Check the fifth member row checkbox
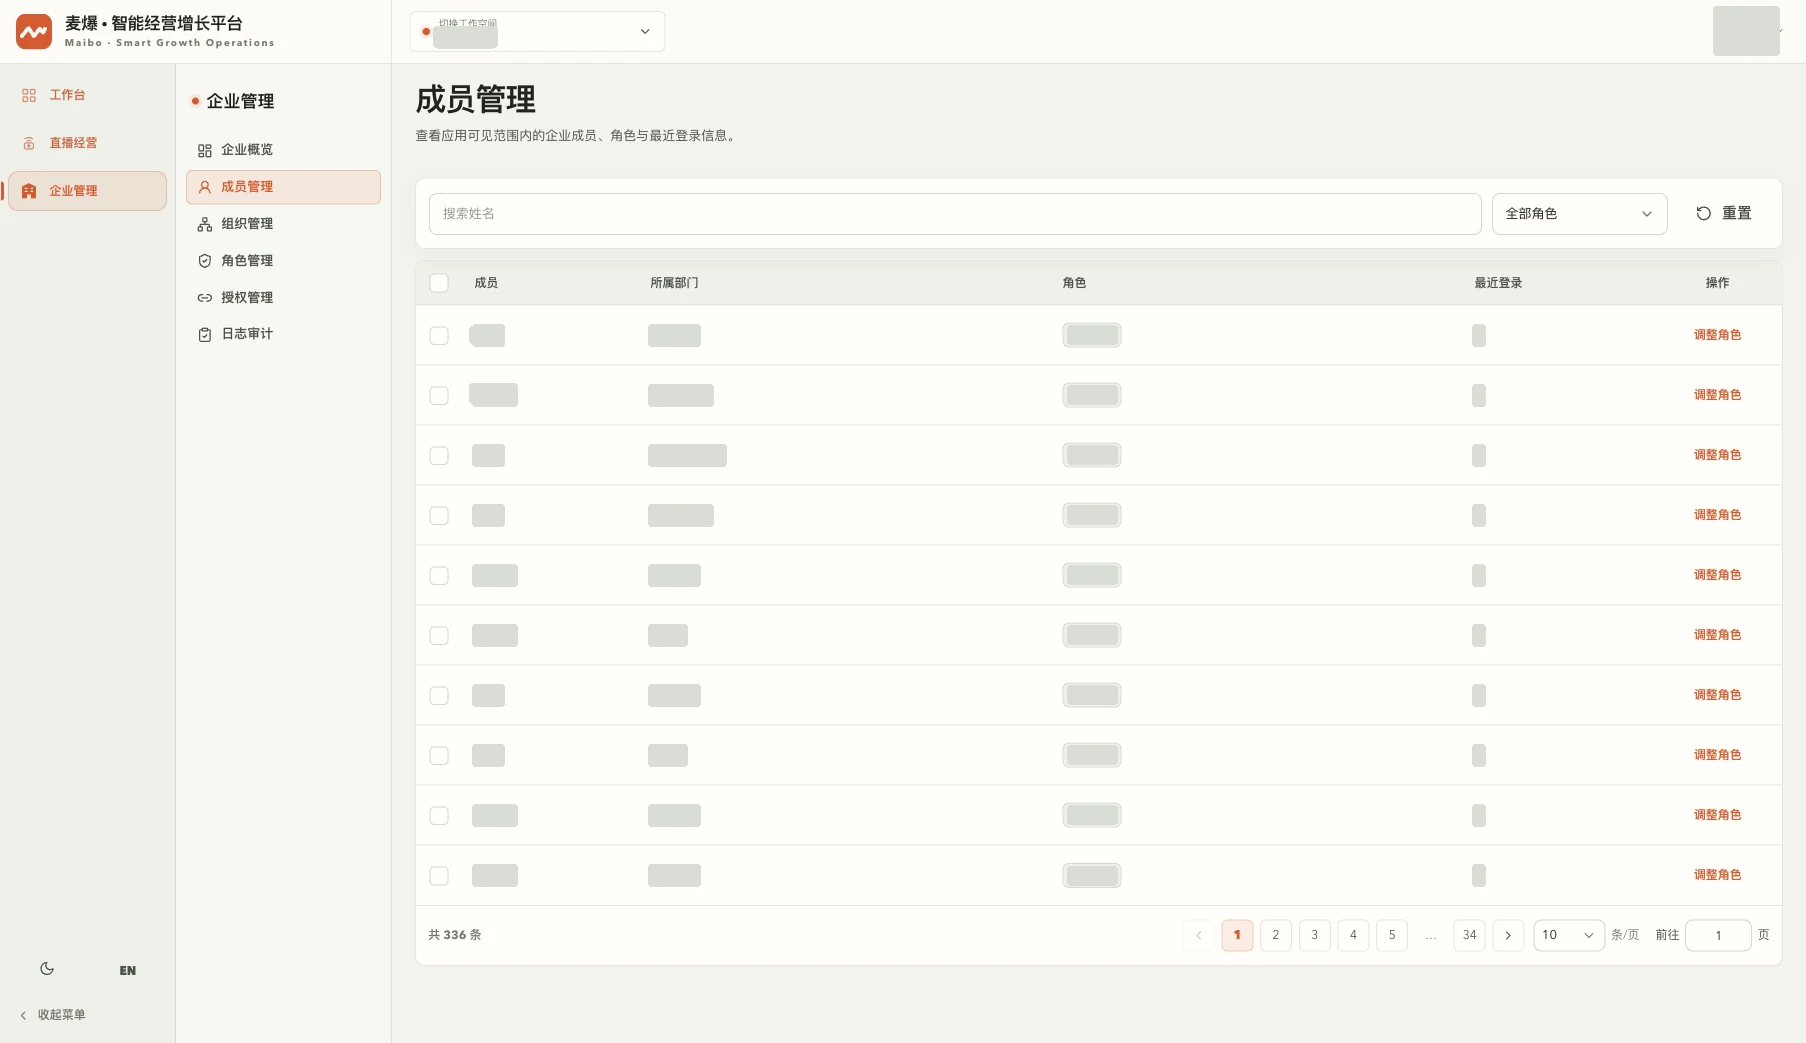Viewport: 1806px width, 1043px height. (x=439, y=576)
